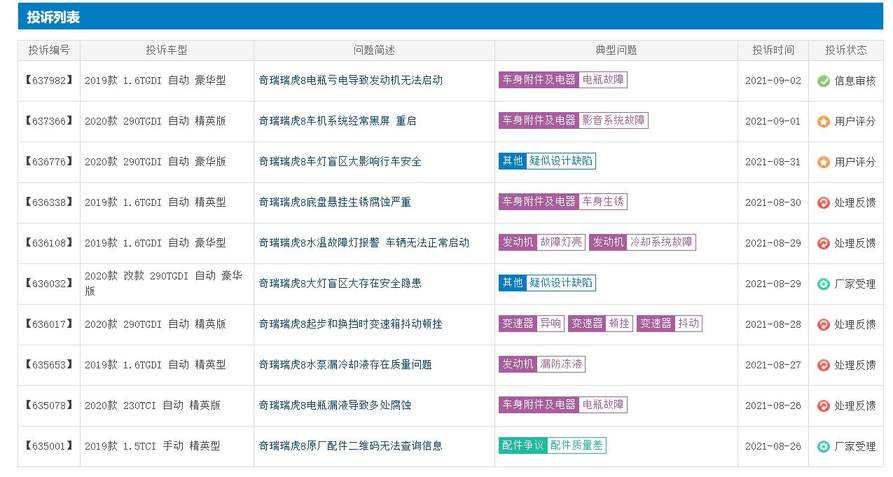Screen dimensions: 893x477
Task: Open complaint about 水泵漏冷却液存在质量问题
Action: [x=345, y=364]
